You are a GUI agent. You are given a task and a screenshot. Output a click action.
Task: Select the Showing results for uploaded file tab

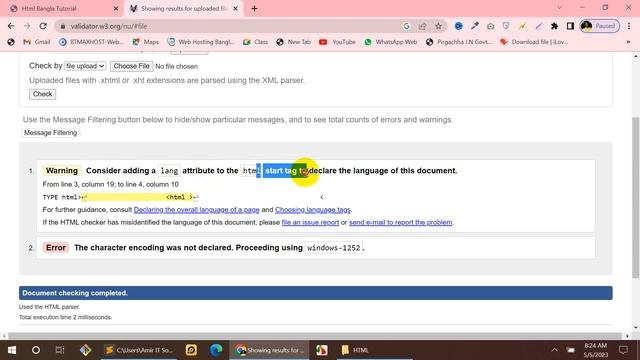184,9
